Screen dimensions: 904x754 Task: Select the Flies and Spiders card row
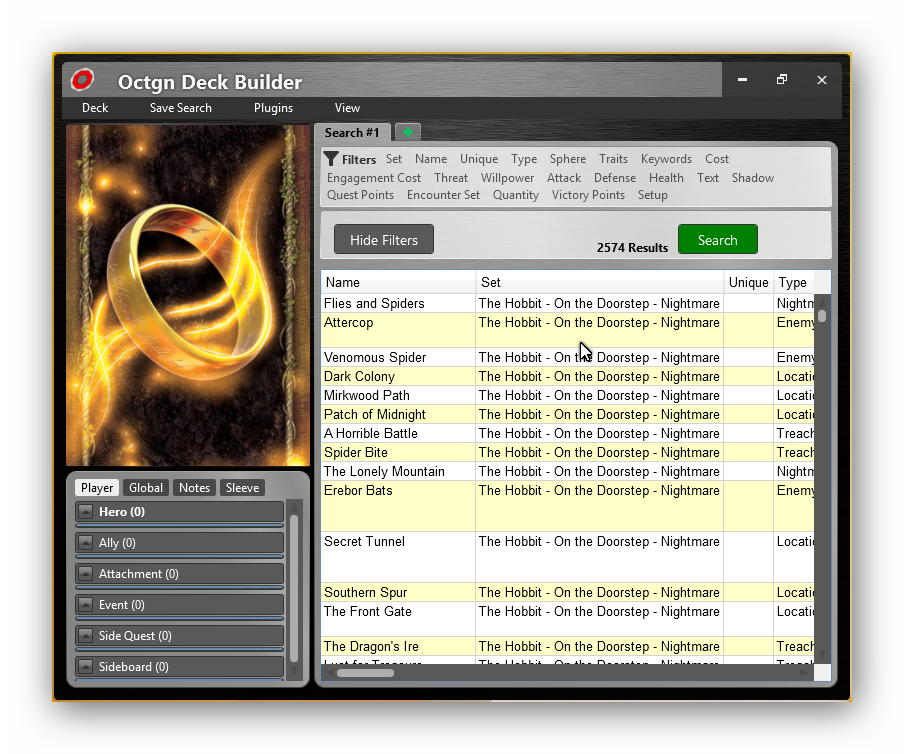tap(568, 303)
